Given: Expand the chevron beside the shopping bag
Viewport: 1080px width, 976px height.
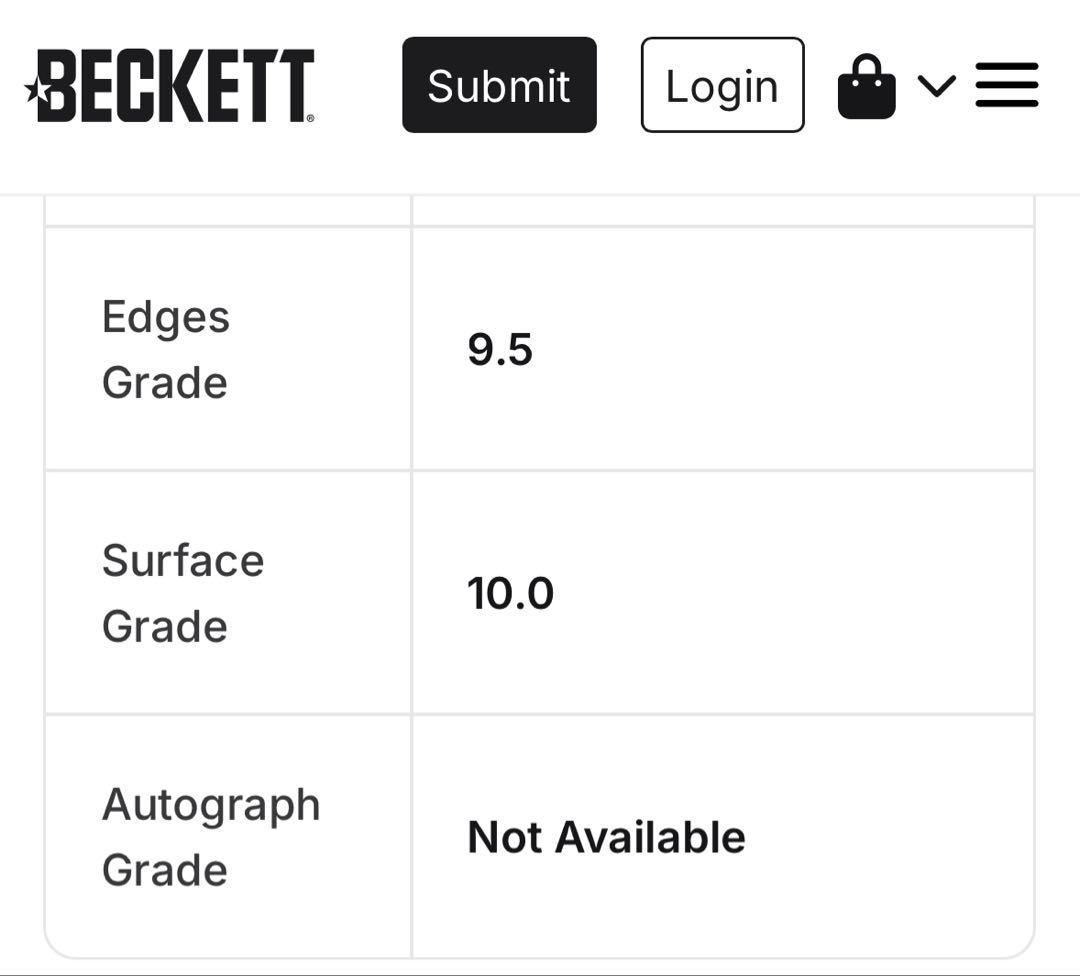Looking at the screenshot, I should [936, 86].
